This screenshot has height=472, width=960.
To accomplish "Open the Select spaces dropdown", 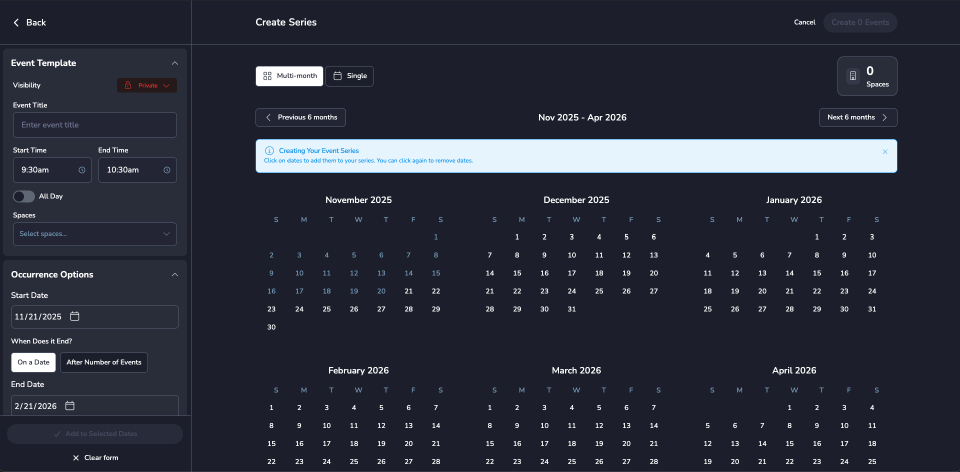I will tap(95, 234).
